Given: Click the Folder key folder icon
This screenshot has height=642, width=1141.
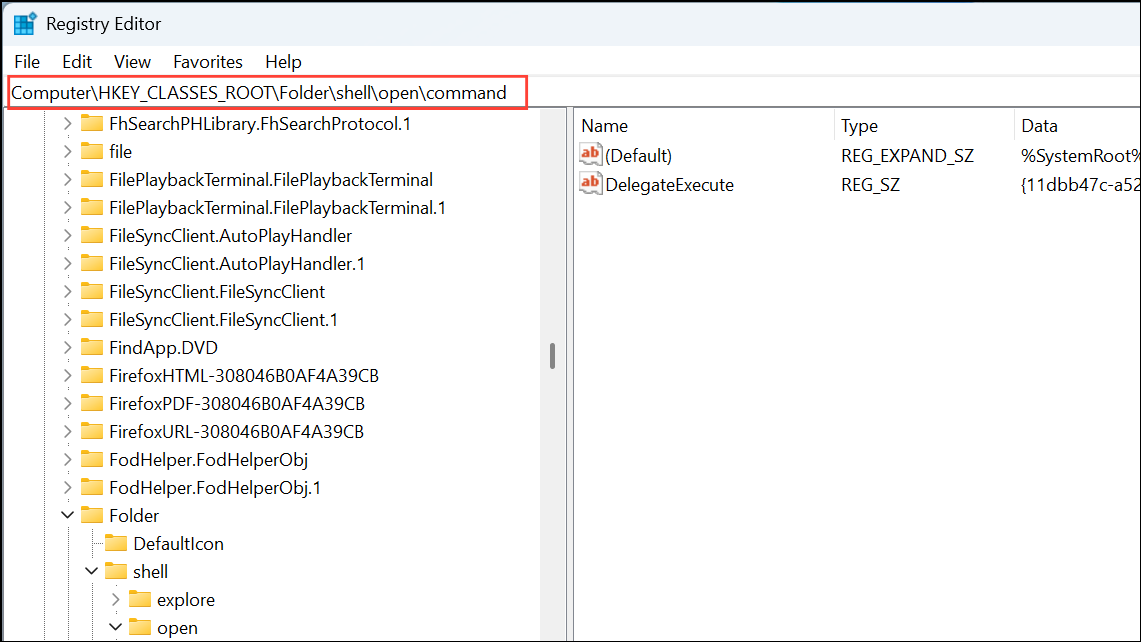Looking at the screenshot, I should [92, 515].
